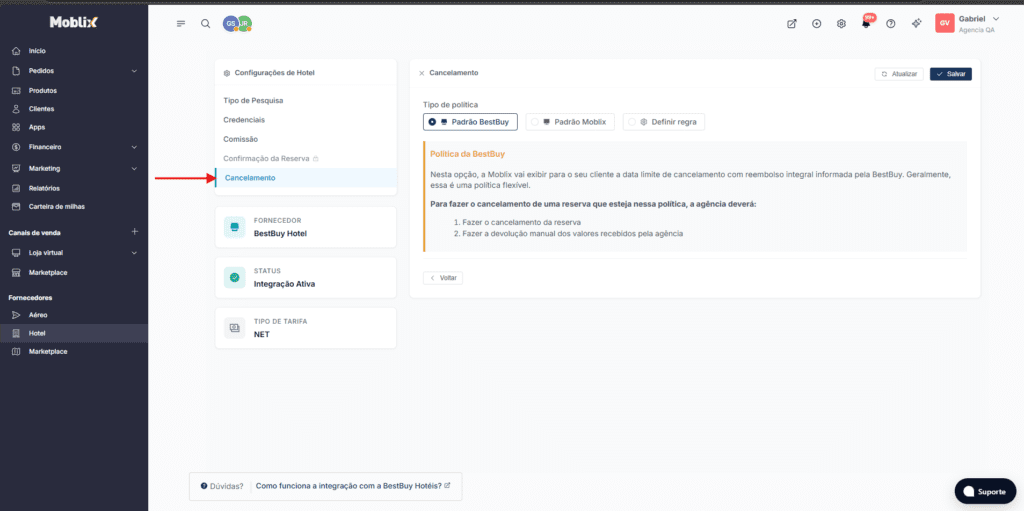Click the help question mark icon

890,24
